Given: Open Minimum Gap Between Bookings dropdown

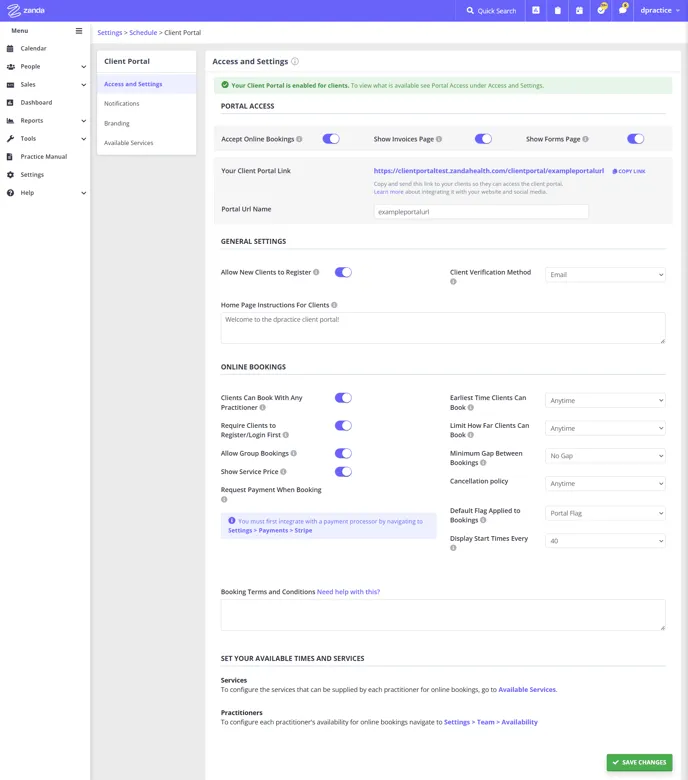Looking at the screenshot, I should 605,456.
